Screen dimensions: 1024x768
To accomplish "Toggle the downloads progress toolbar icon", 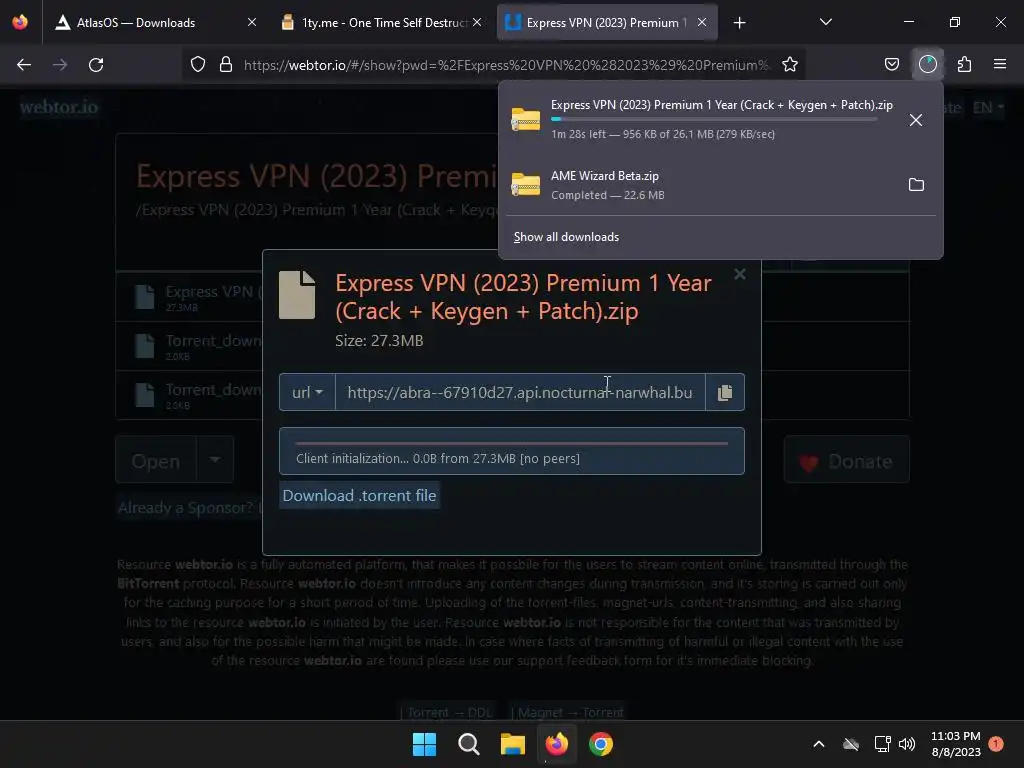I will pos(927,65).
